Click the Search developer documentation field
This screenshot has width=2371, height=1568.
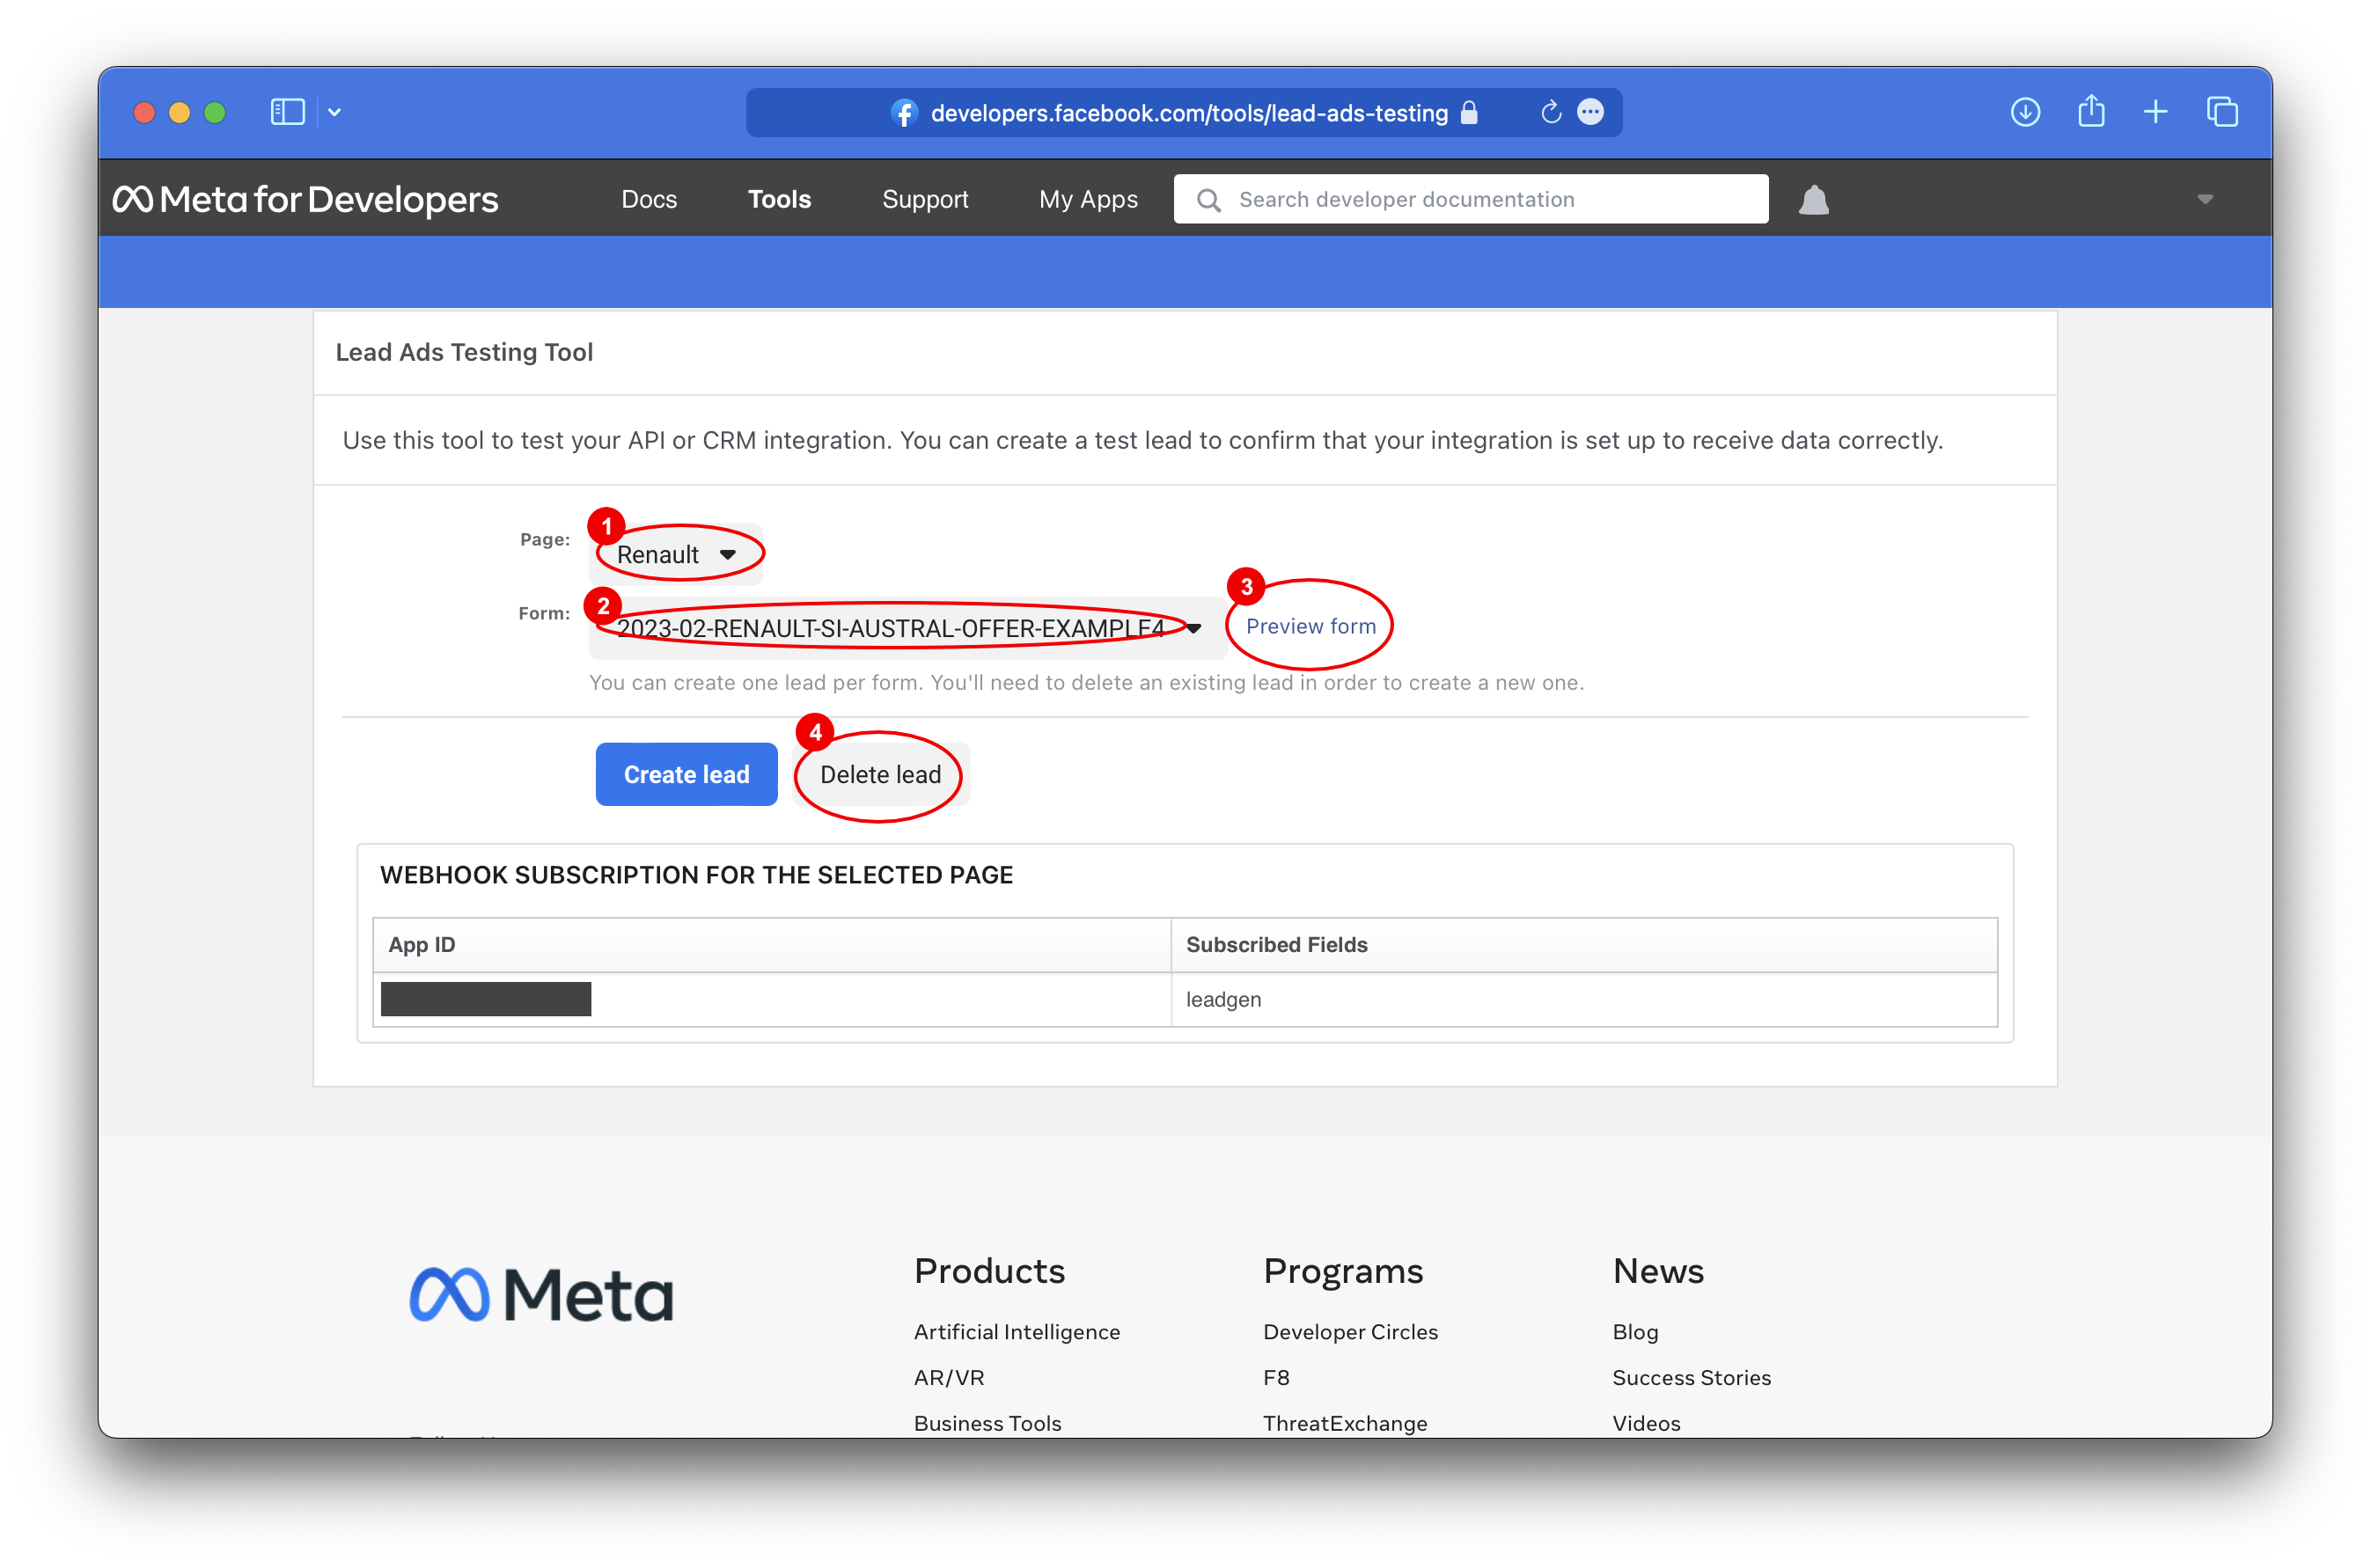coord(1470,200)
